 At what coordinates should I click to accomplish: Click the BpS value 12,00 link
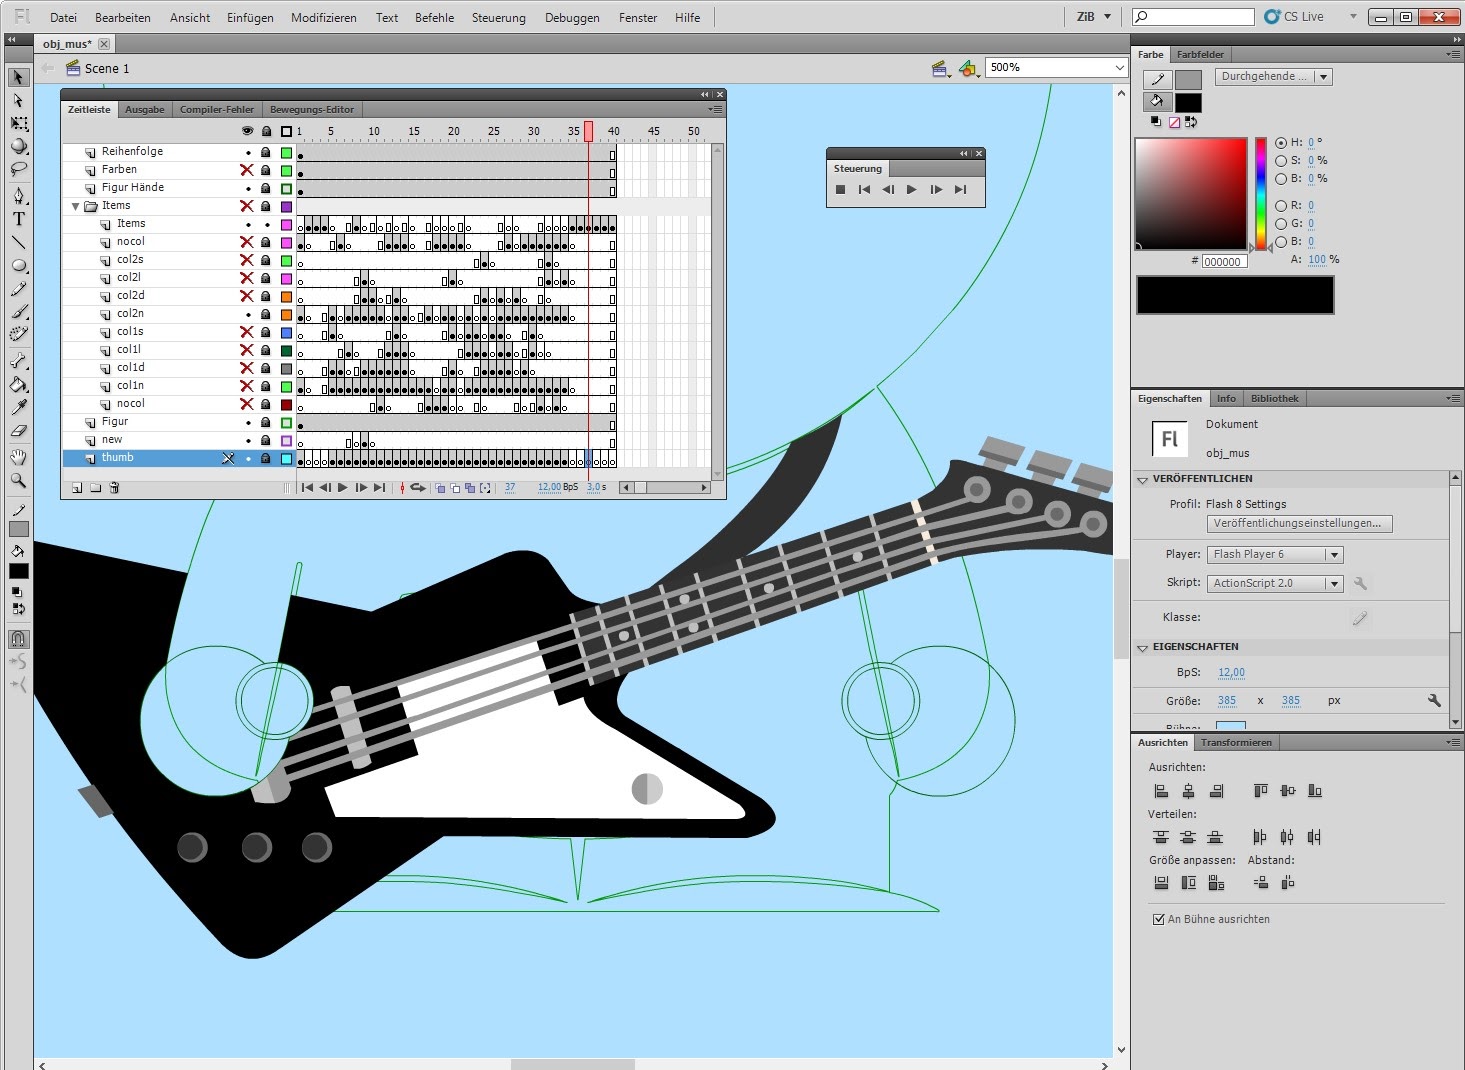1231,672
